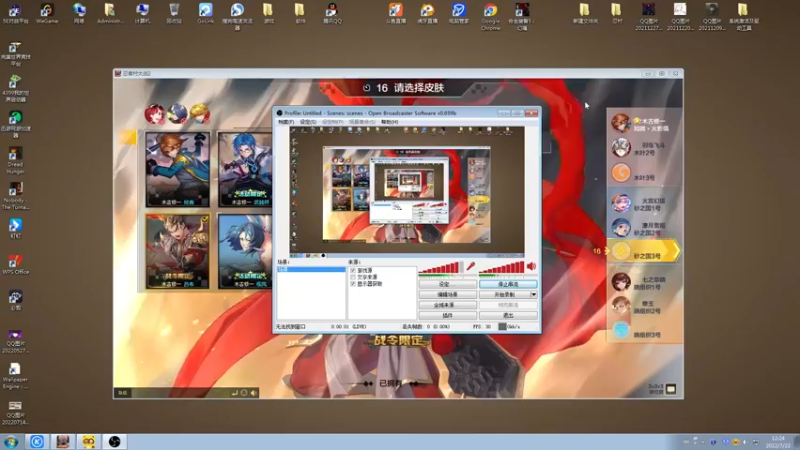Adjust the desktop audio volume bar
This screenshot has height=450, width=800.
tap(502, 267)
